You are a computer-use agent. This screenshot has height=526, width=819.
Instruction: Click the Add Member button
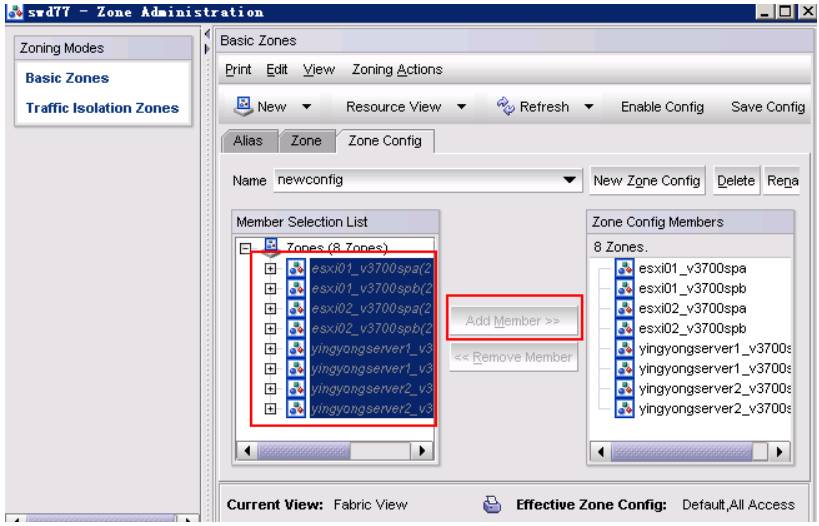pyautogui.click(x=513, y=320)
